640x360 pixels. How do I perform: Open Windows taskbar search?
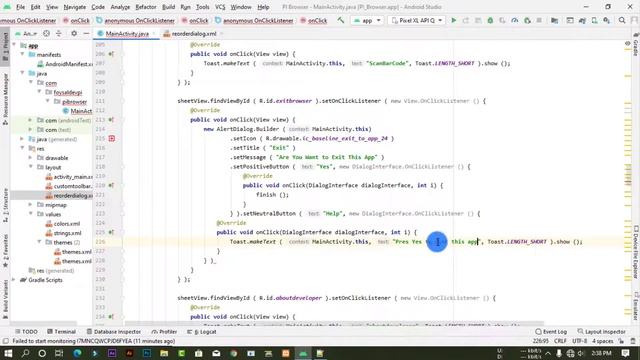coord(25,353)
